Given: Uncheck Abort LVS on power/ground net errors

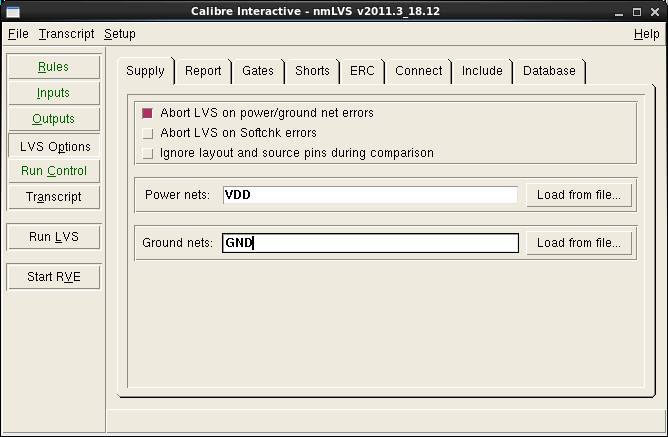Looking at the screenshot, I should [147, 113].
